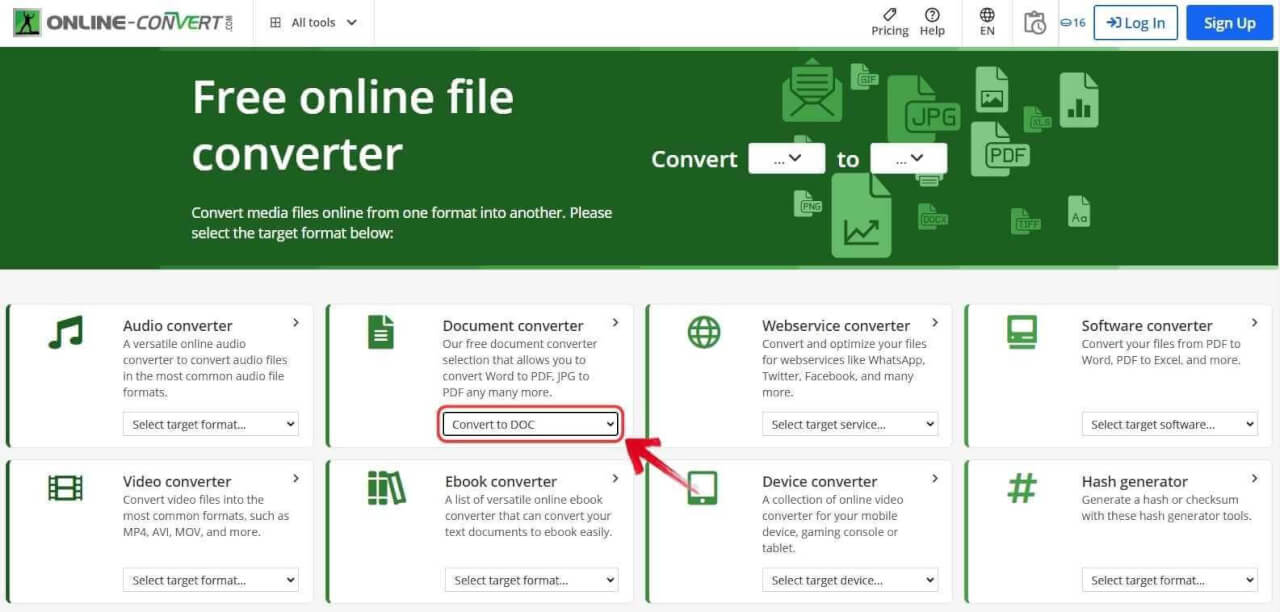The width and height of the screenshot is (1280, 612).
Task: Expand the All tools menu
Action: [x=313, y=21]
